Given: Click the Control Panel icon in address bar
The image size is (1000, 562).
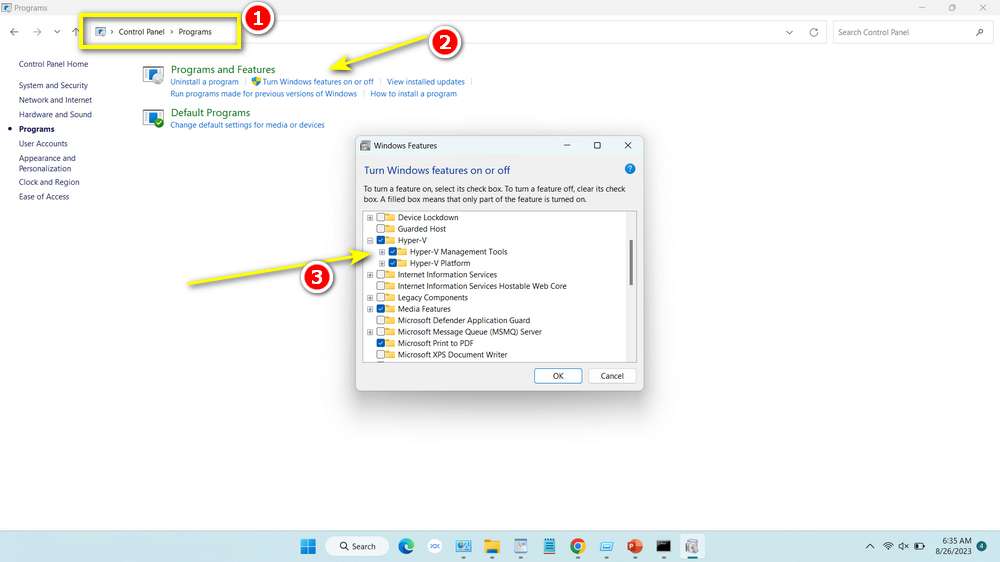Looking at the screenshot, I should [101, 32].
